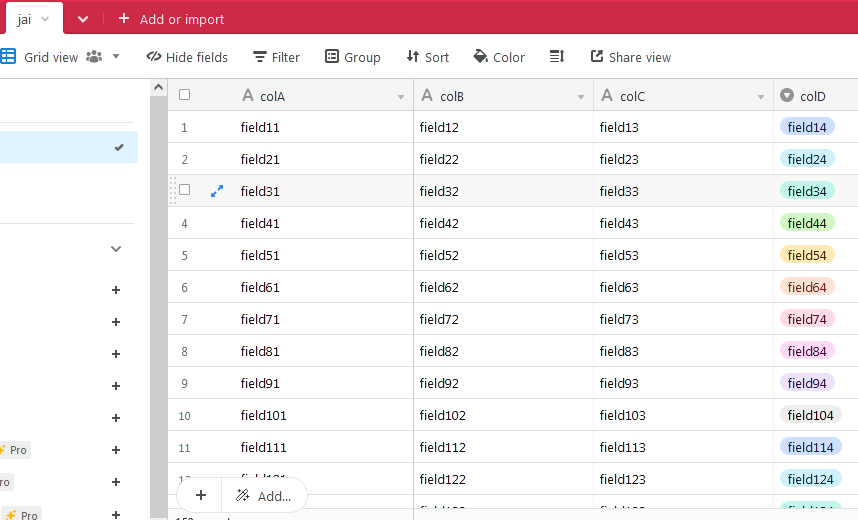Select cell field42
The height and width of the screenshot is (520, 858).
pyautogui.click(x=503, y=223)
